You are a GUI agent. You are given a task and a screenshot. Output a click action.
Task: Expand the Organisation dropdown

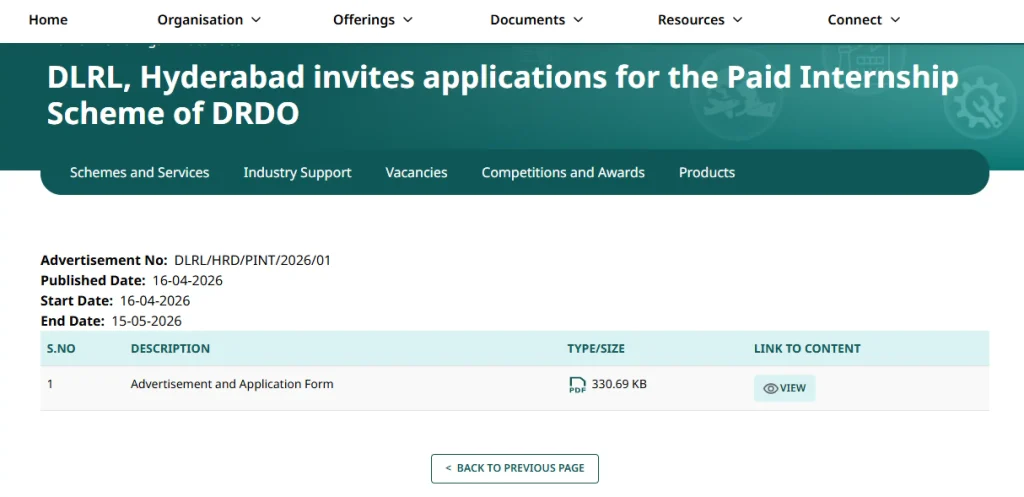(x=209, y=20)
